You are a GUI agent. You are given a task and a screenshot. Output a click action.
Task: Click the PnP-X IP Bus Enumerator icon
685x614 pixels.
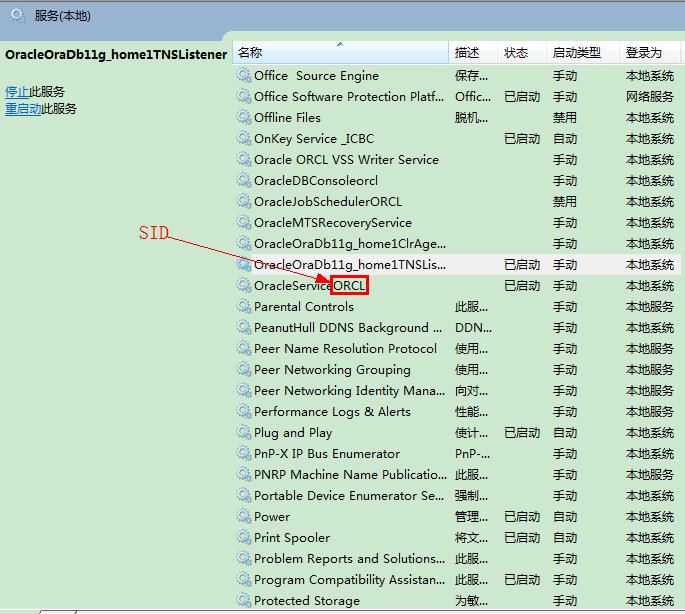click(x=243, y=453)
